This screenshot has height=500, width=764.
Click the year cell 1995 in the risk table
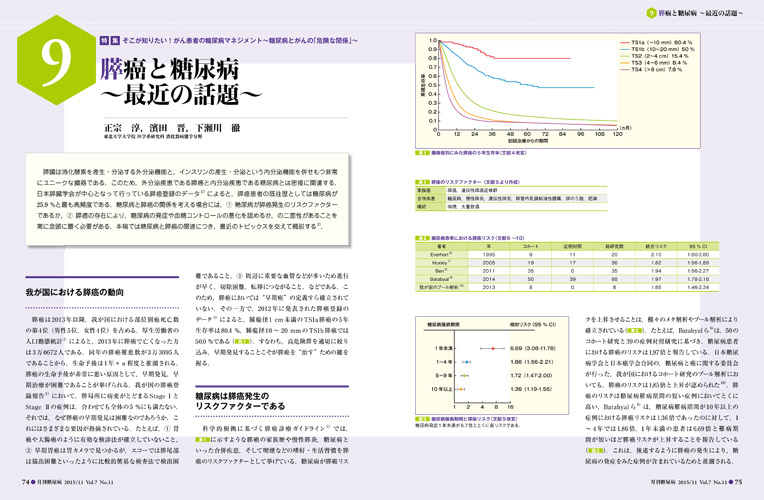tap(489, 255)
